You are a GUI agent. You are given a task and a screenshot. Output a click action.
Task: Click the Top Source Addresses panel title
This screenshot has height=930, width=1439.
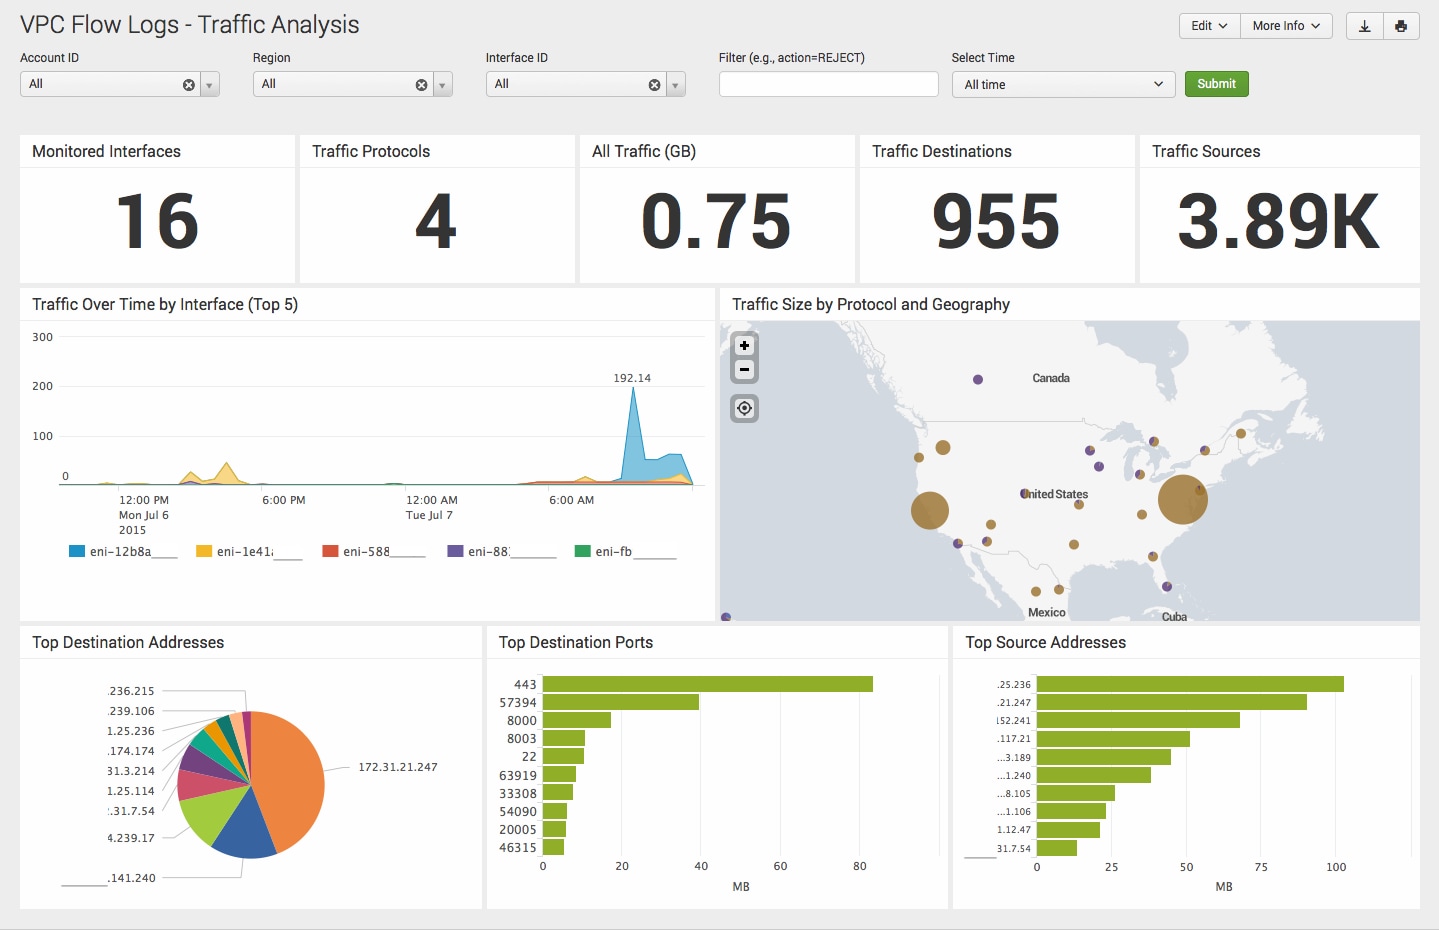(1046, 642)
